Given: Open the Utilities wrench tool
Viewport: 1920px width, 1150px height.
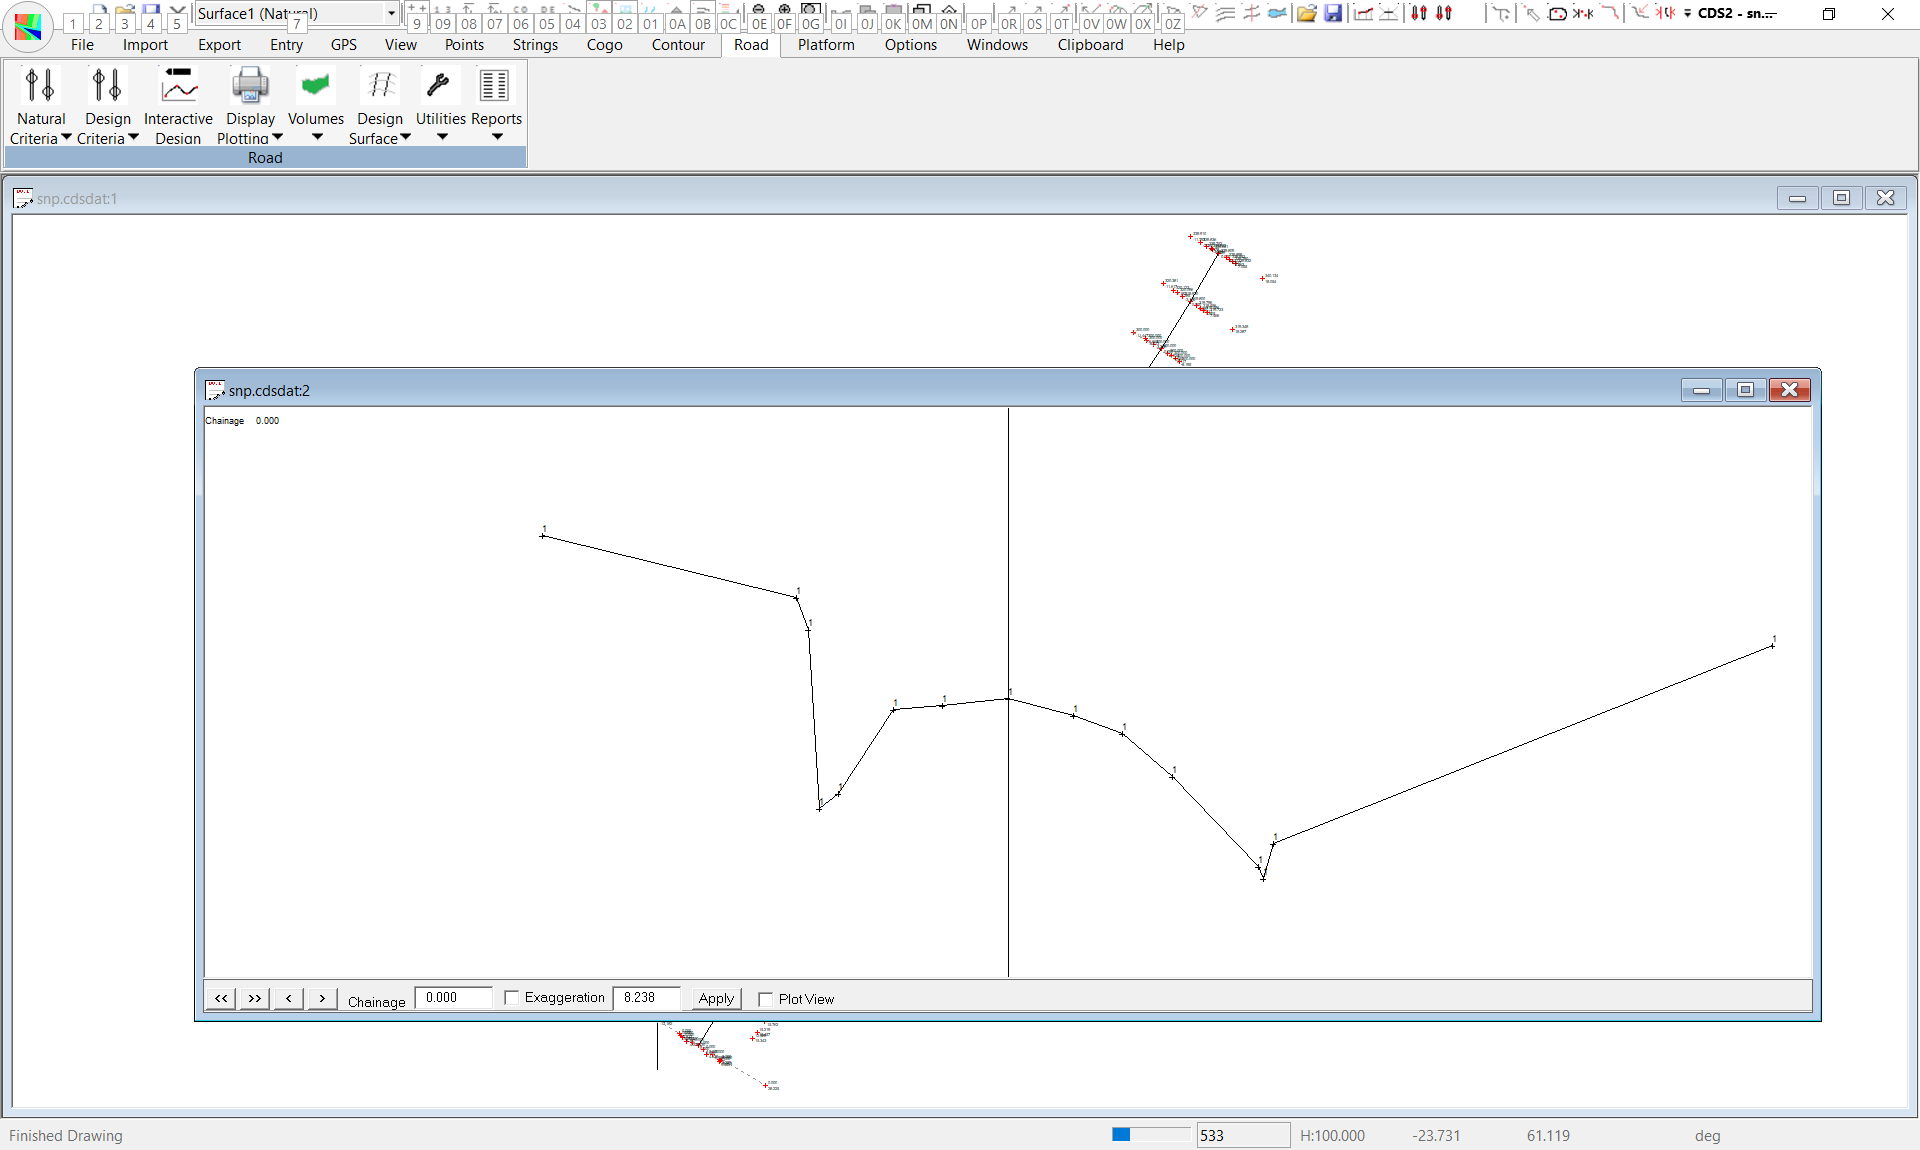Looking at the screenshot, I should (x=439, y=86).
